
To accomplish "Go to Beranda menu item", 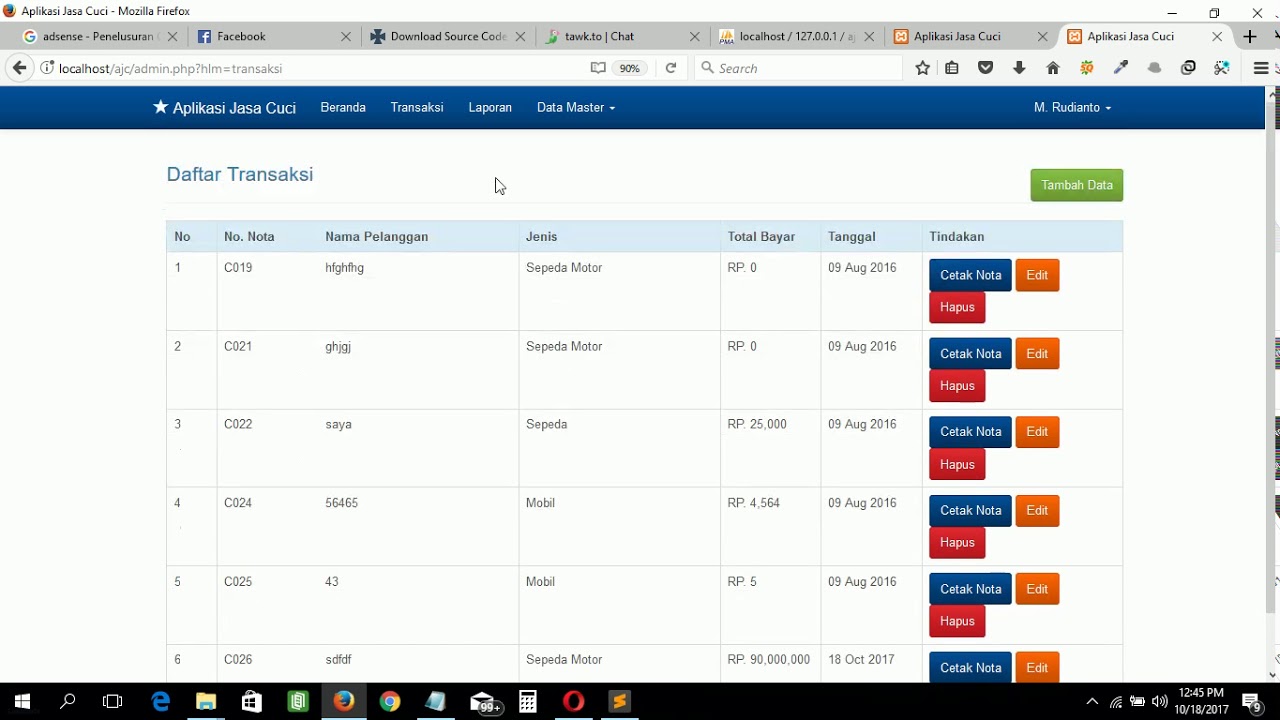I will click(343, 107).
